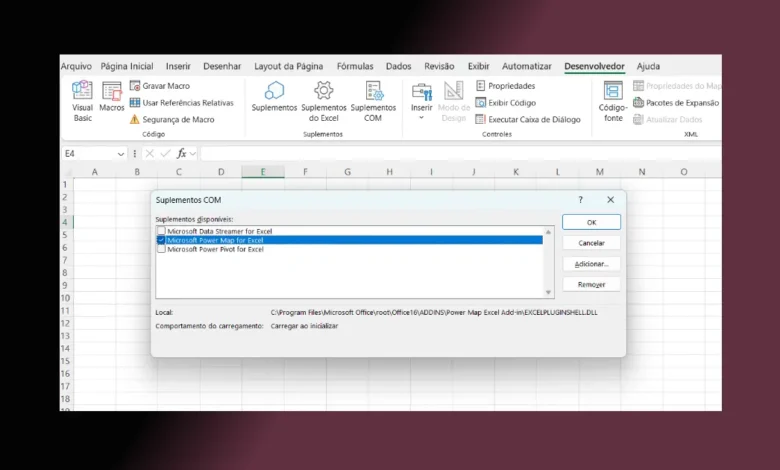
Task: Click the Cancelar button
Action: click(x=591, y=243)
